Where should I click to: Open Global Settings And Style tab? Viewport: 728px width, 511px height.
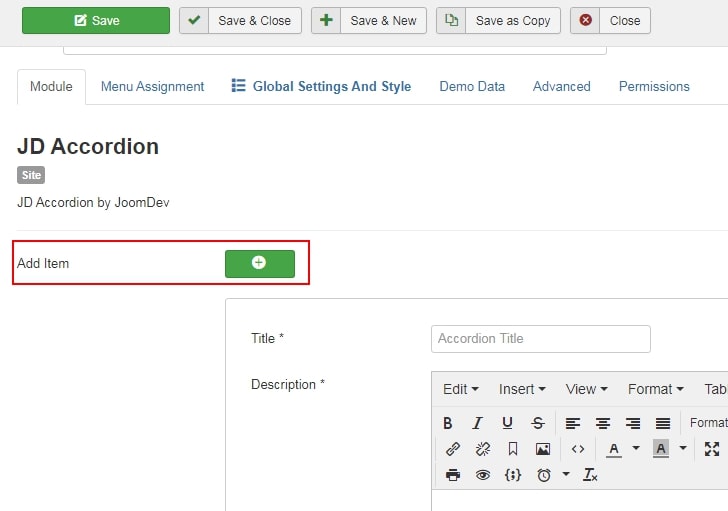[x=321, y=86]
